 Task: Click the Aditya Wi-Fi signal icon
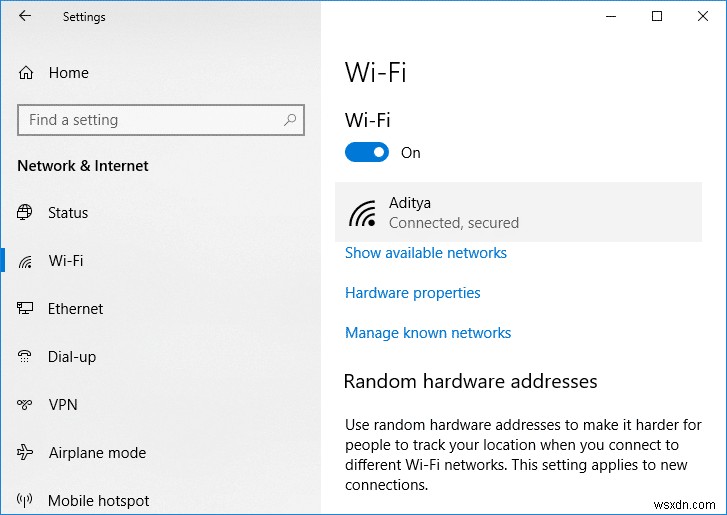362,213
